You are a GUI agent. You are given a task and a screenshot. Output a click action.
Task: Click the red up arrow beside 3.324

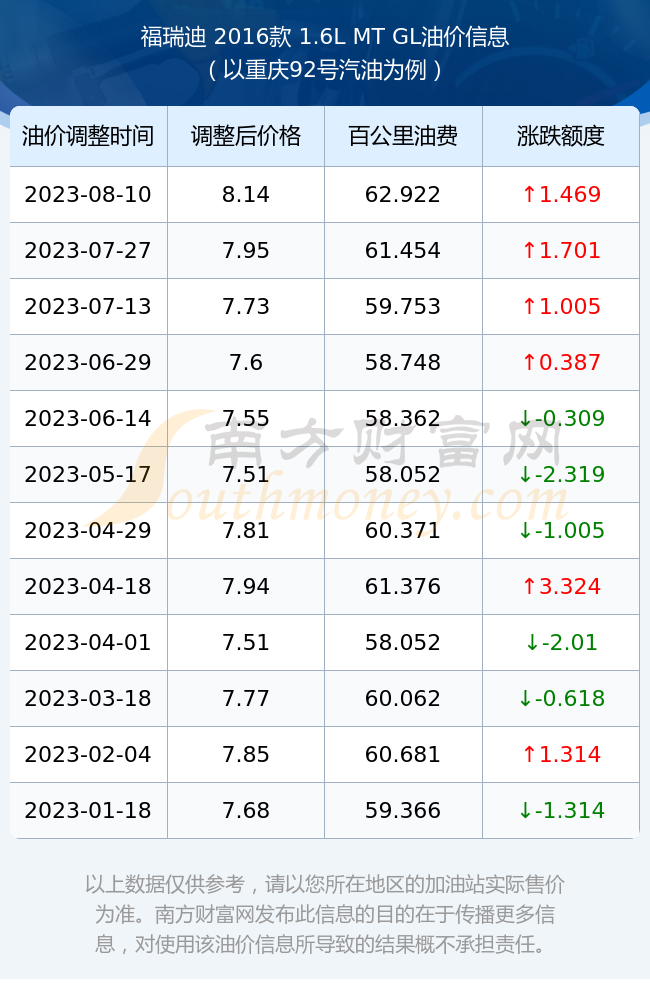(x=529, y=587)
